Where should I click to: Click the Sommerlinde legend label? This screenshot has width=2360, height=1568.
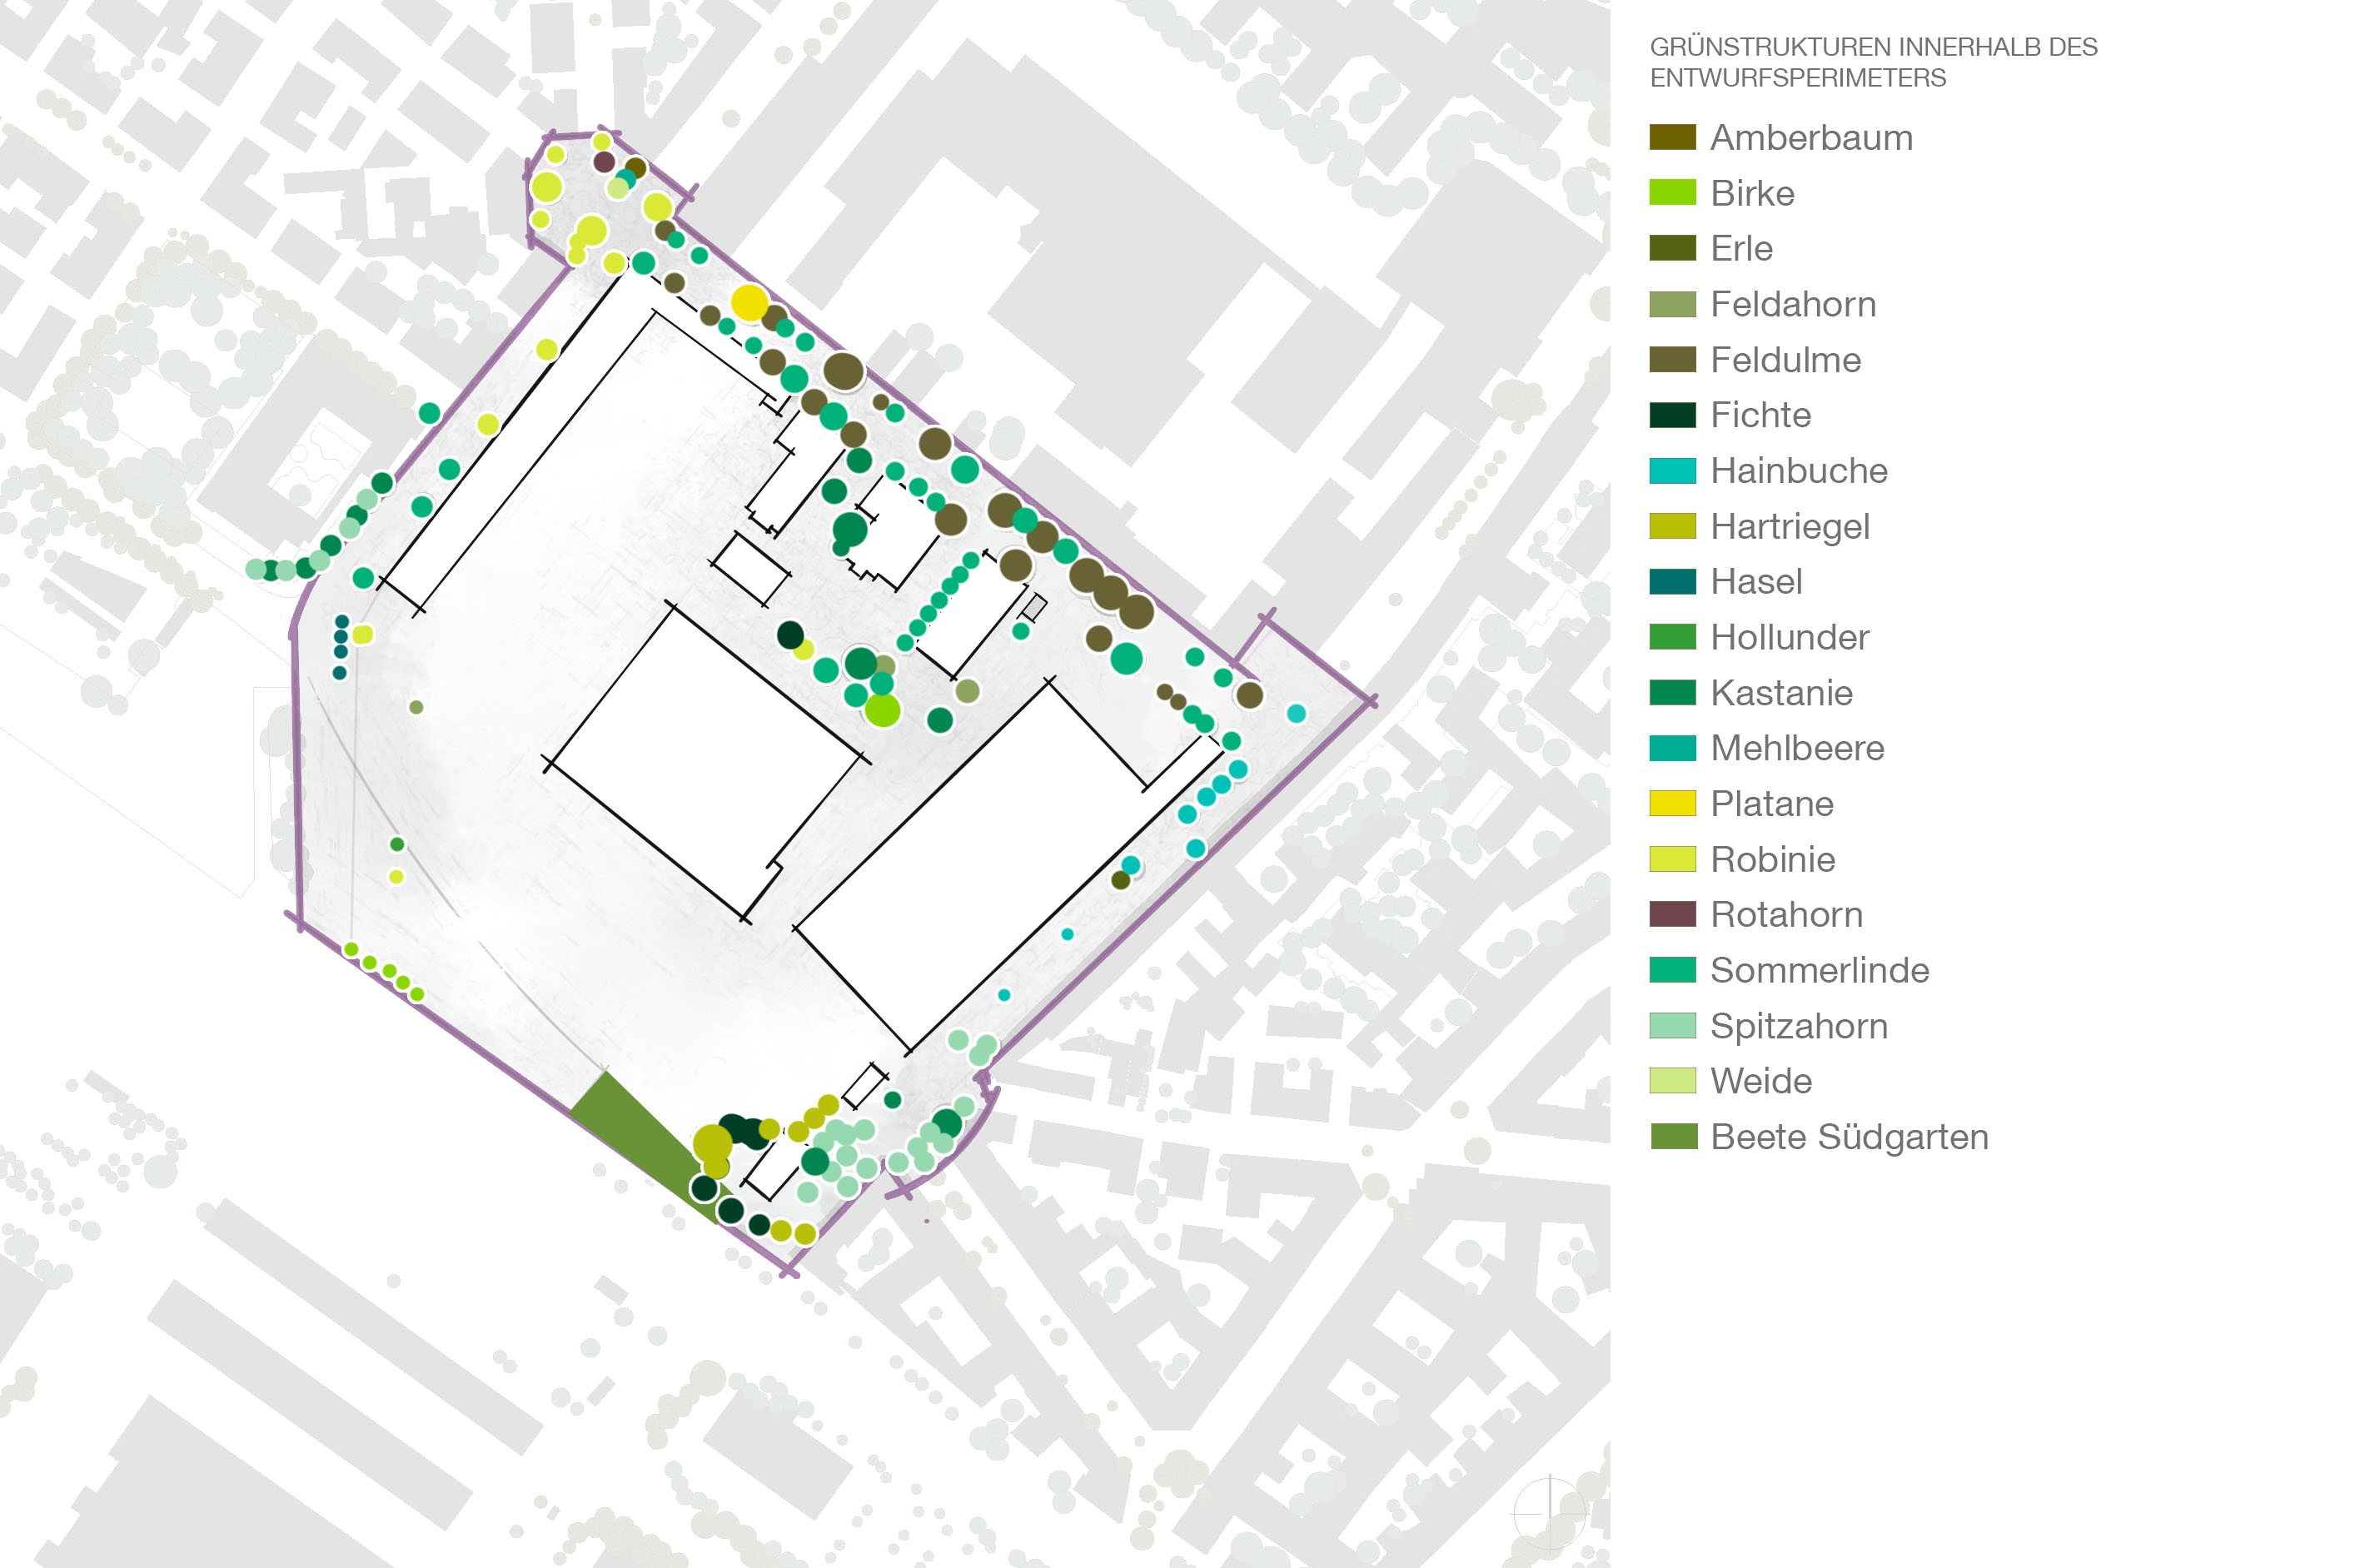[x=1819, y=970]
